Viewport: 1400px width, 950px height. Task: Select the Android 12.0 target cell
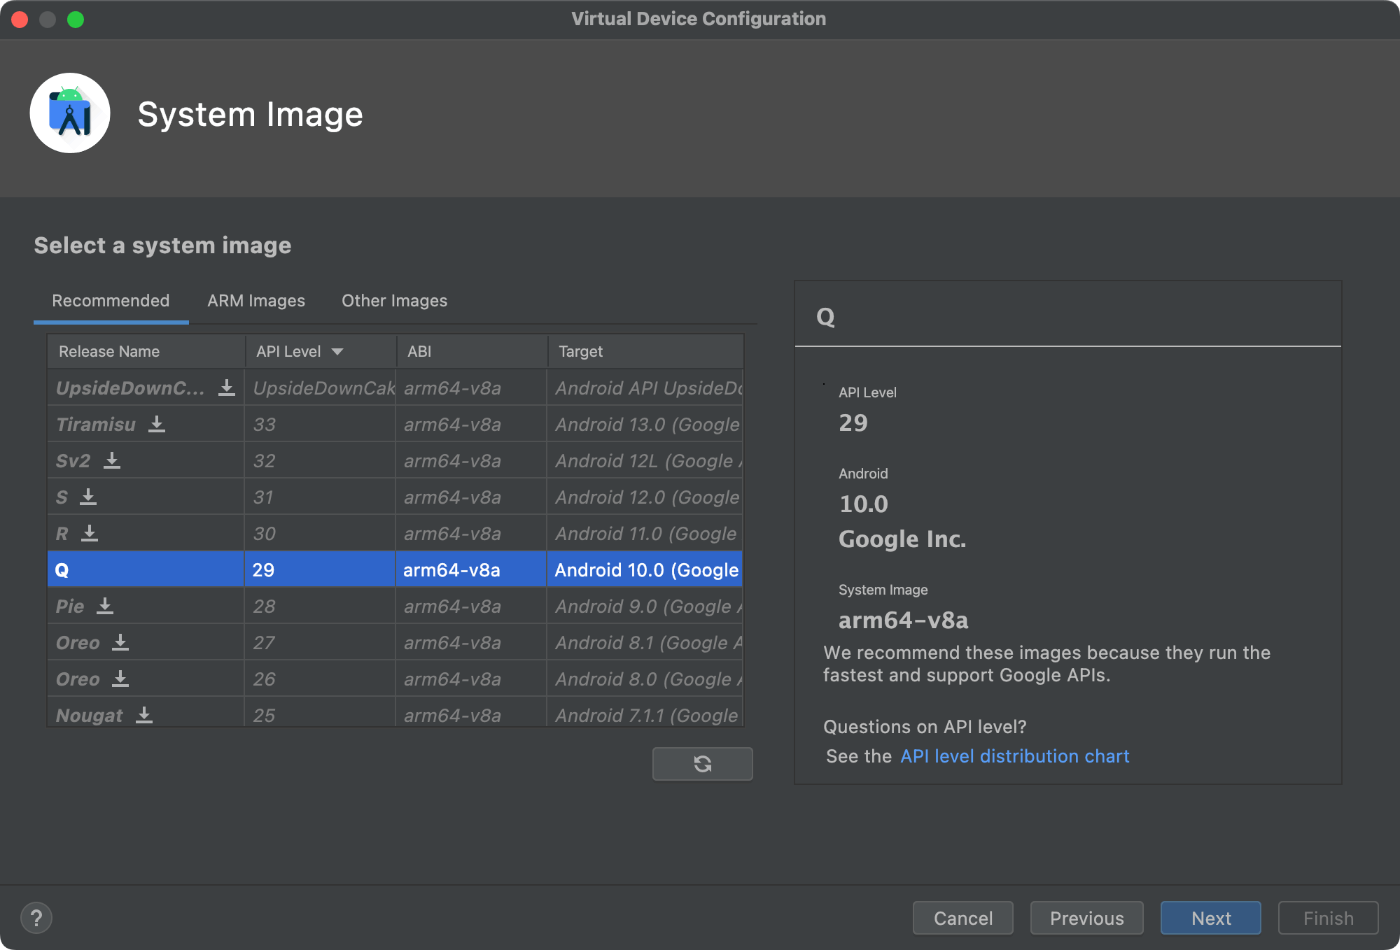646,497
